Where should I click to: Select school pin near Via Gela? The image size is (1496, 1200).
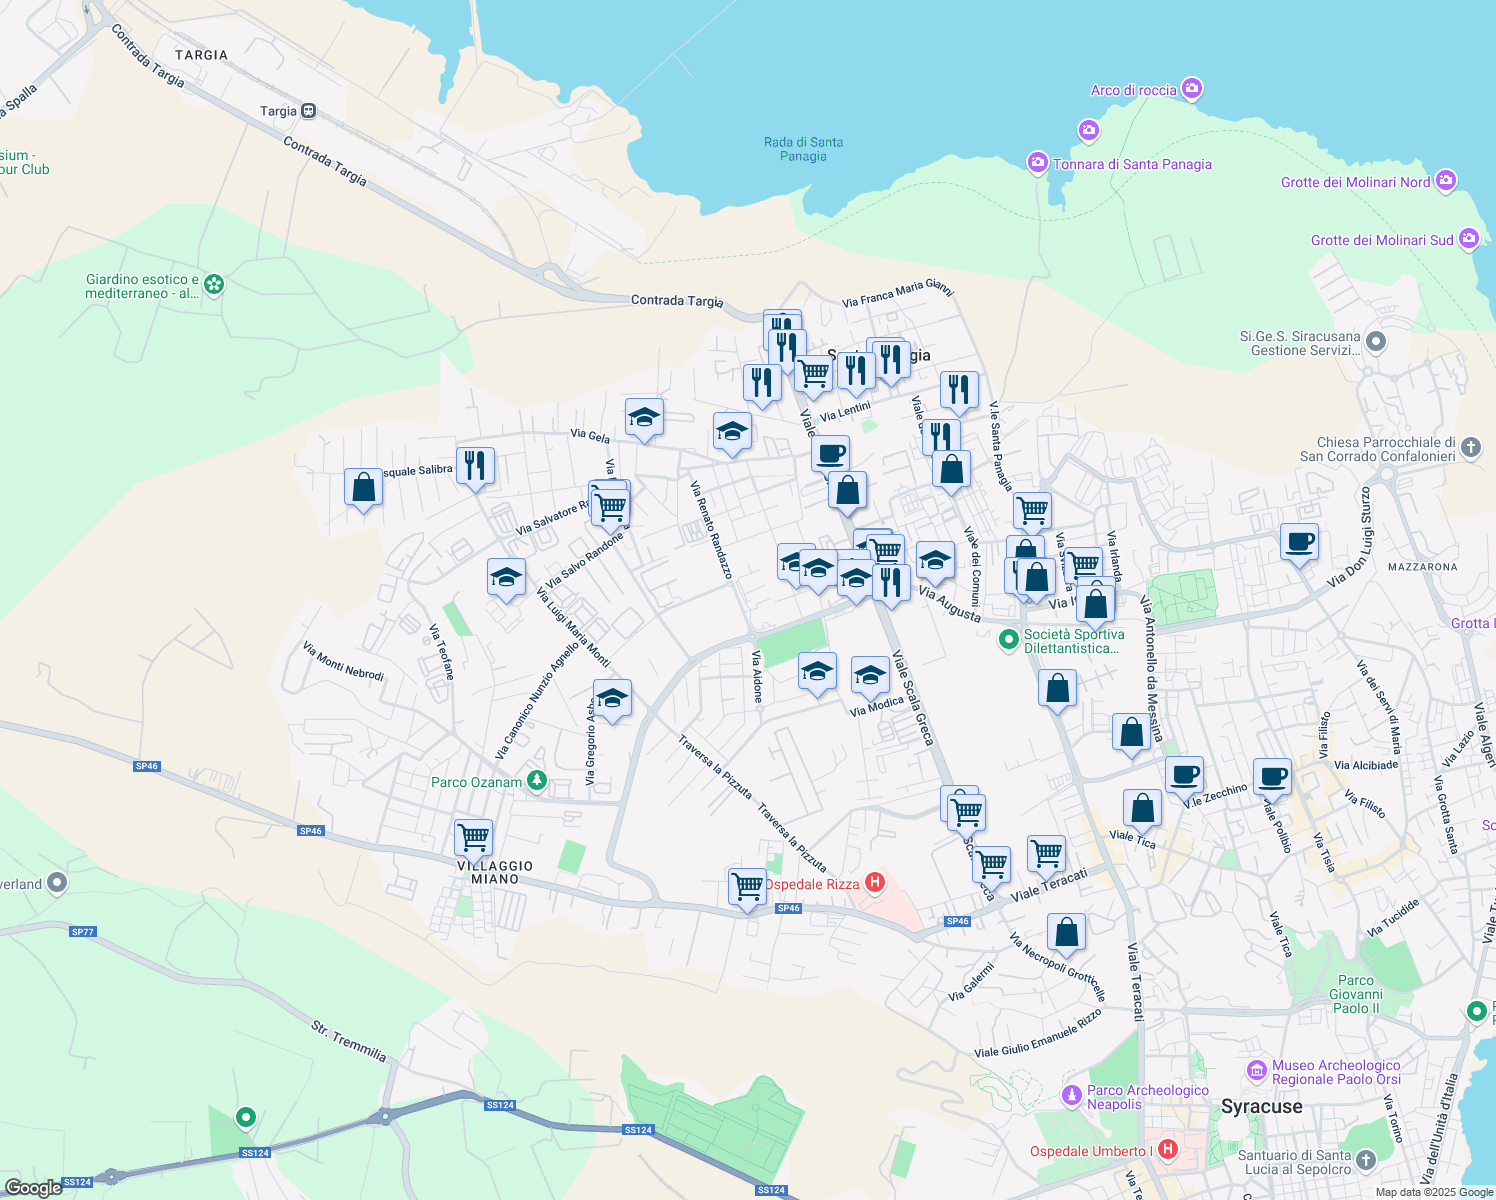point(644,418)
